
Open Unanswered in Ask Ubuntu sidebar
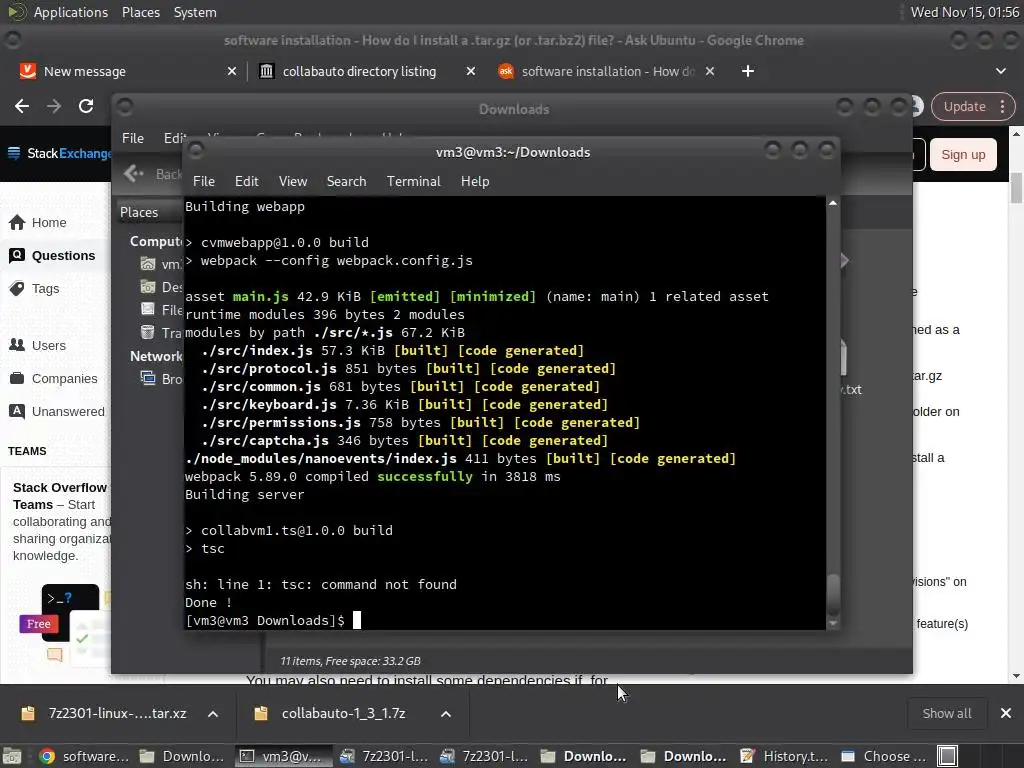[x=68, y=412]
